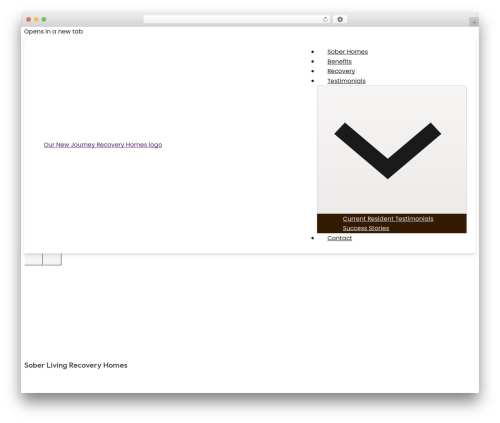Click the Our New Journey Recovery Homes logo link
This screenshot has height=423, width=500.
[x=103, y=145]
